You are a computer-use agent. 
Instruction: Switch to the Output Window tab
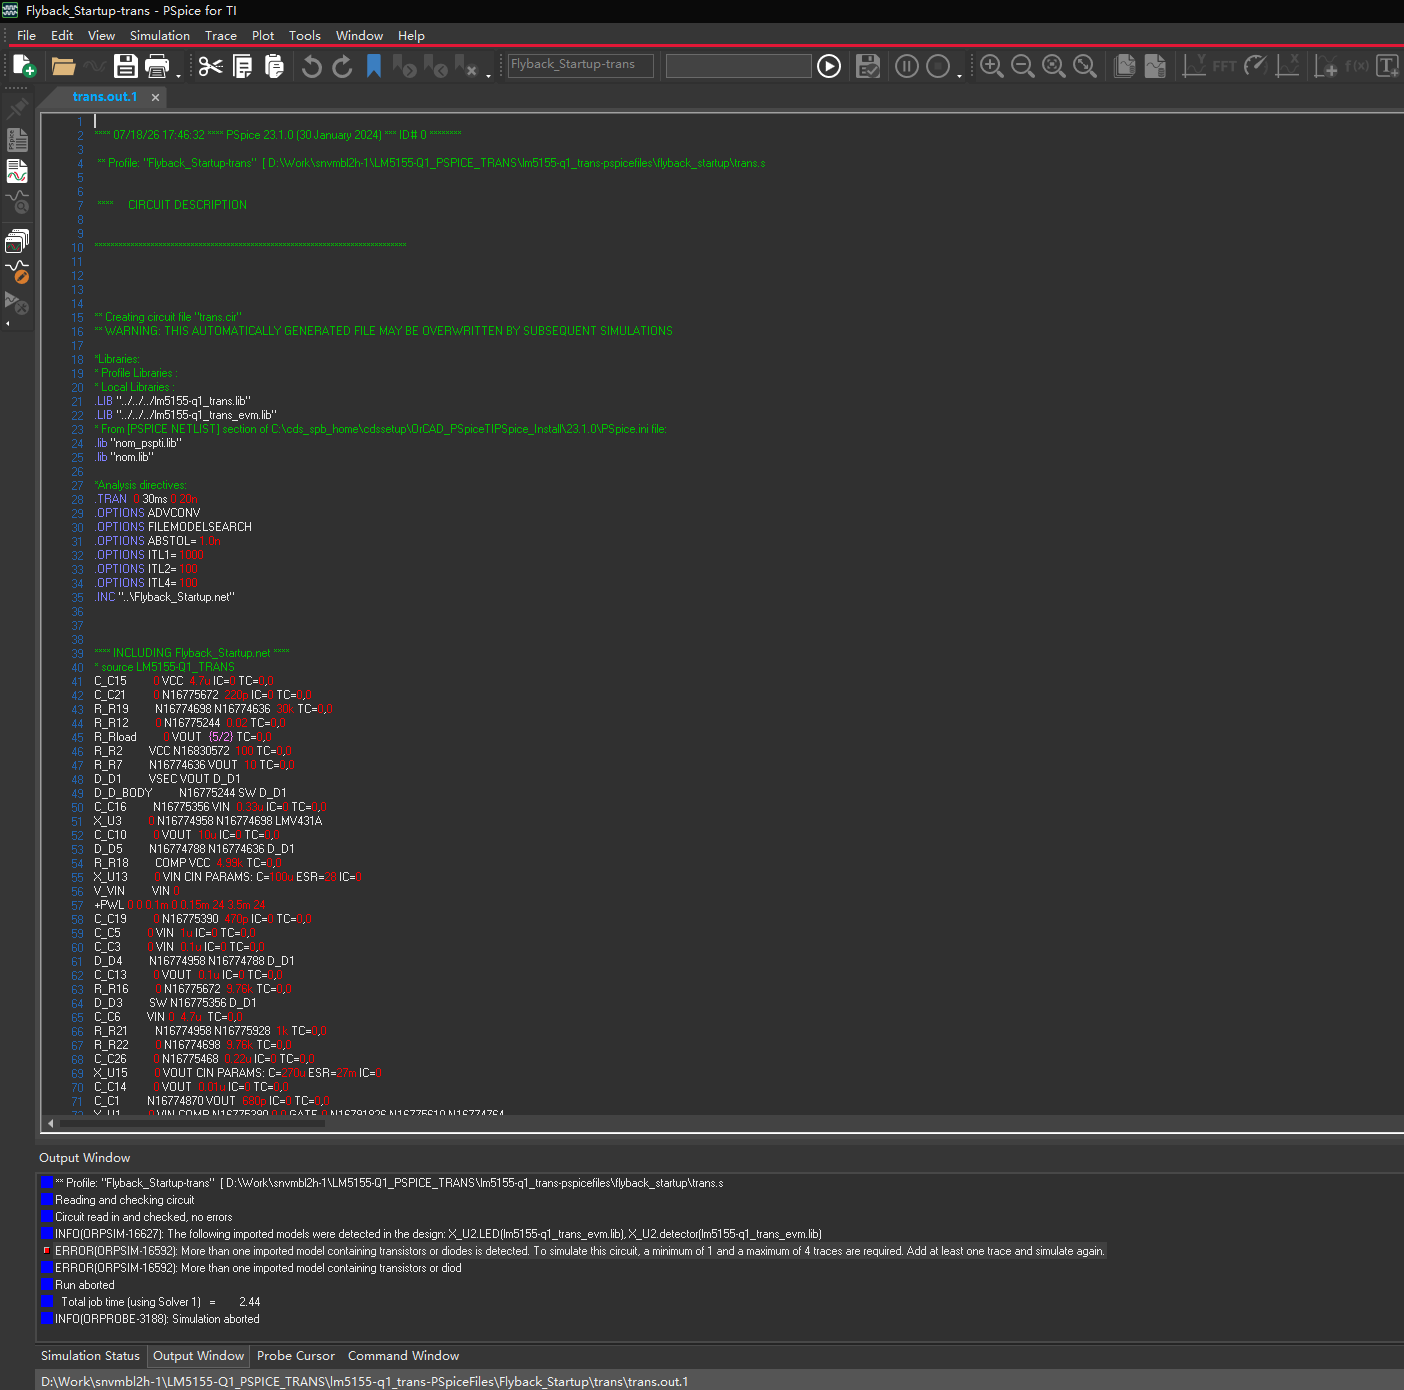(198, 1356)
